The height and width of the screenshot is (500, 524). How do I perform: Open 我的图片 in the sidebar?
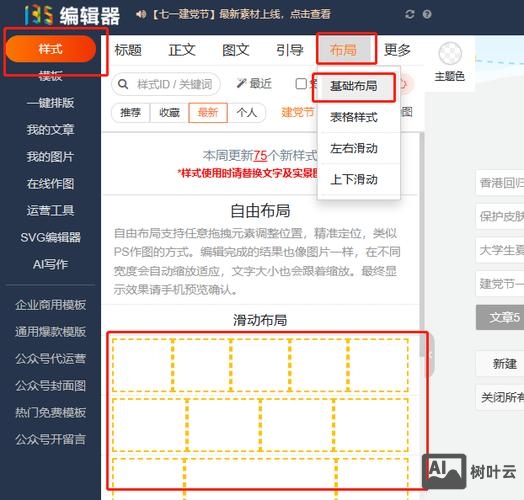click(x=50, y=157)
